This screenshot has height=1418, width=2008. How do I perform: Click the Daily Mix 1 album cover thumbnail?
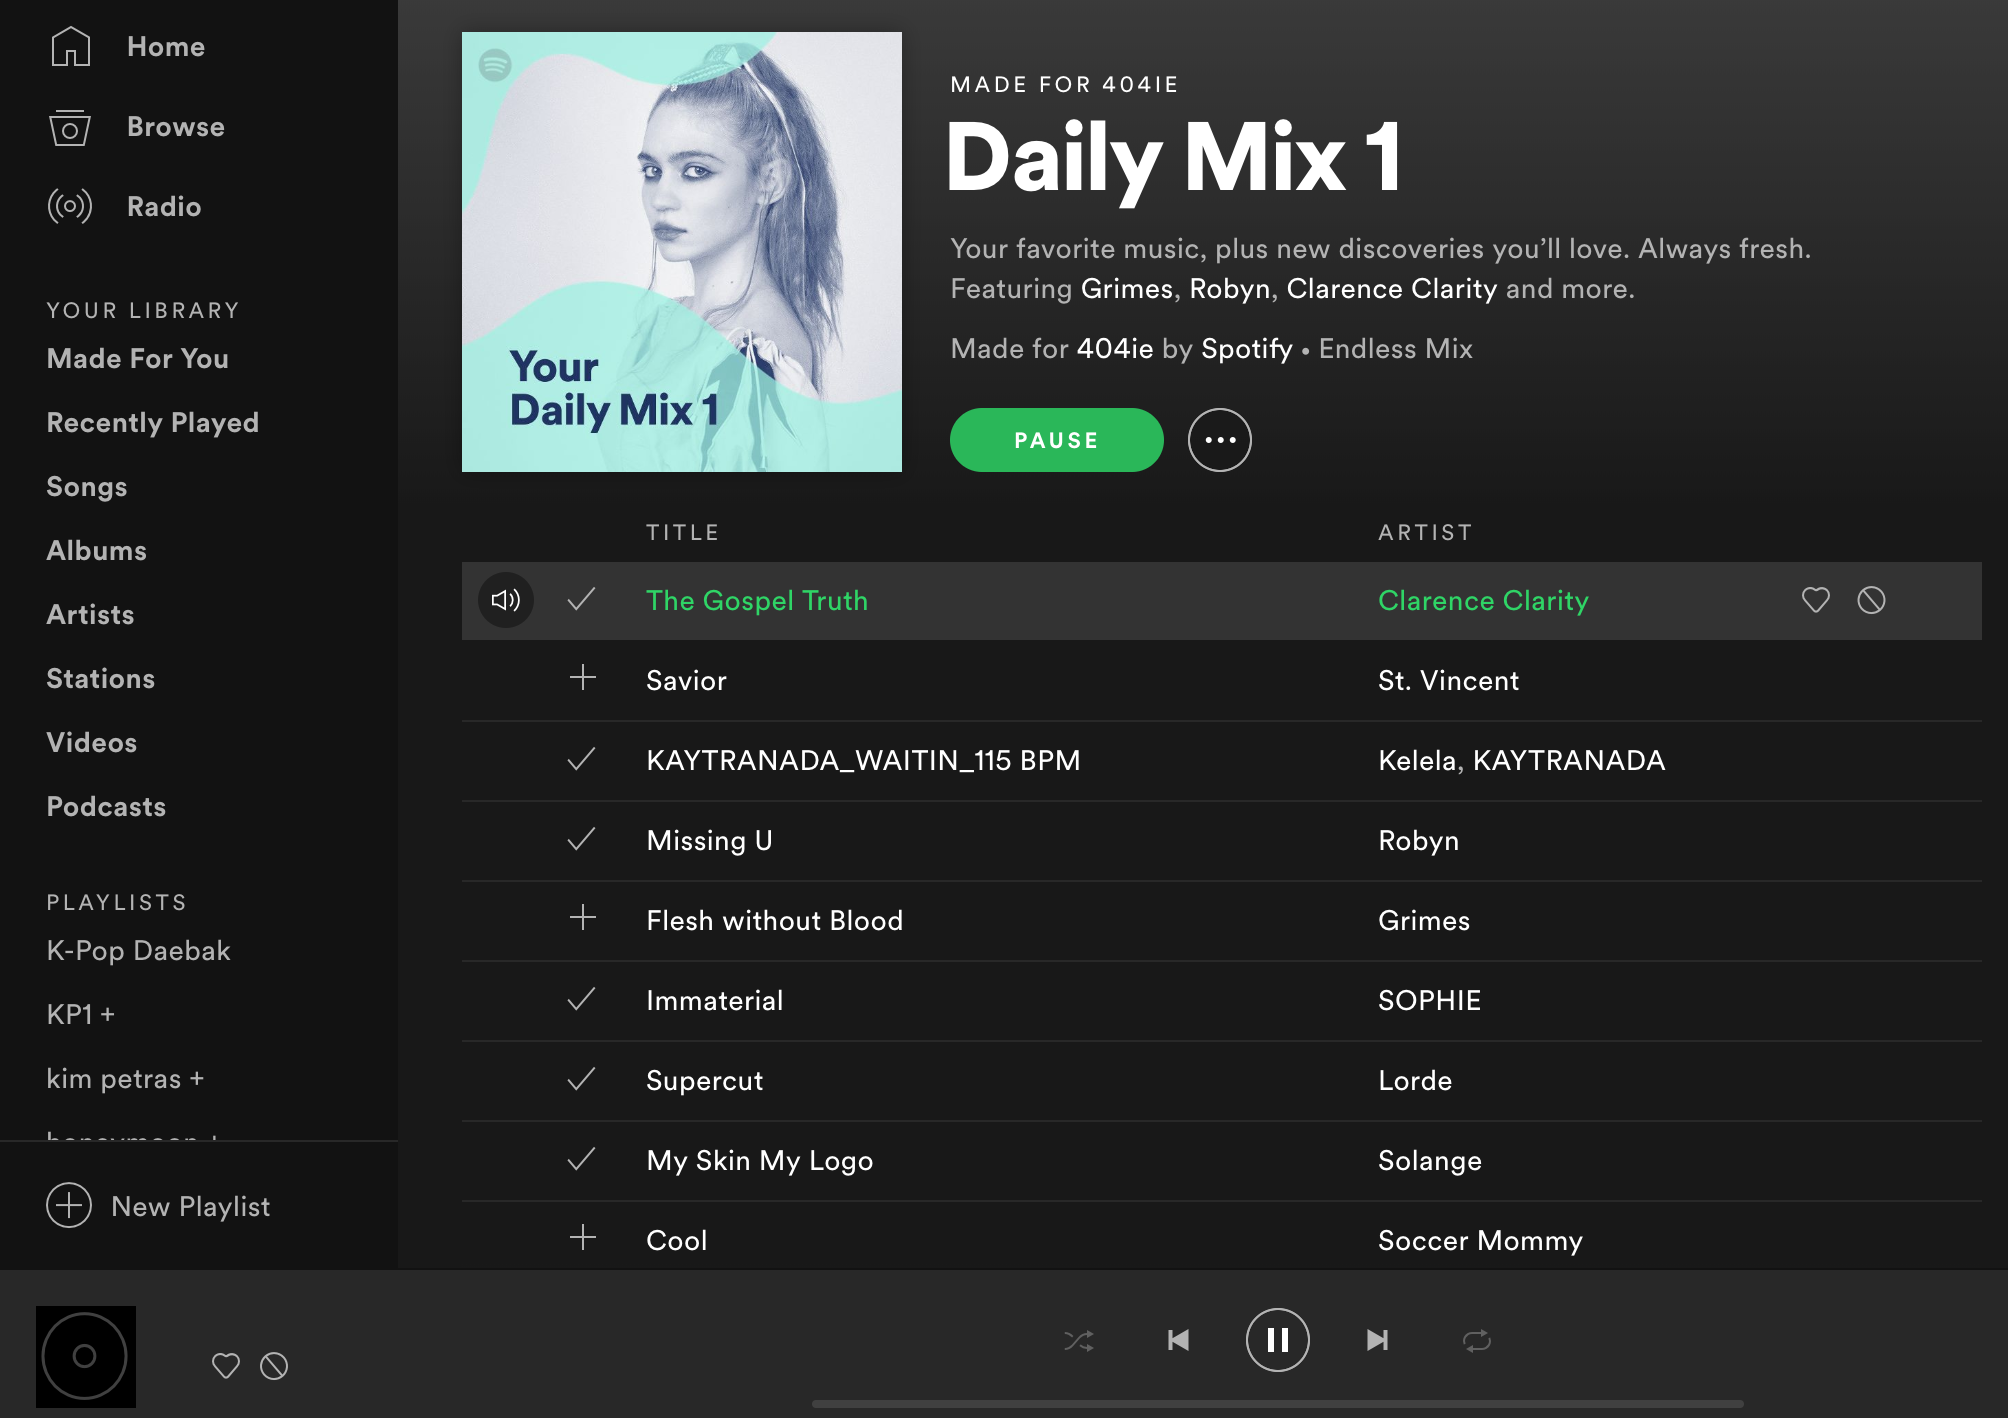pos(681,252)
